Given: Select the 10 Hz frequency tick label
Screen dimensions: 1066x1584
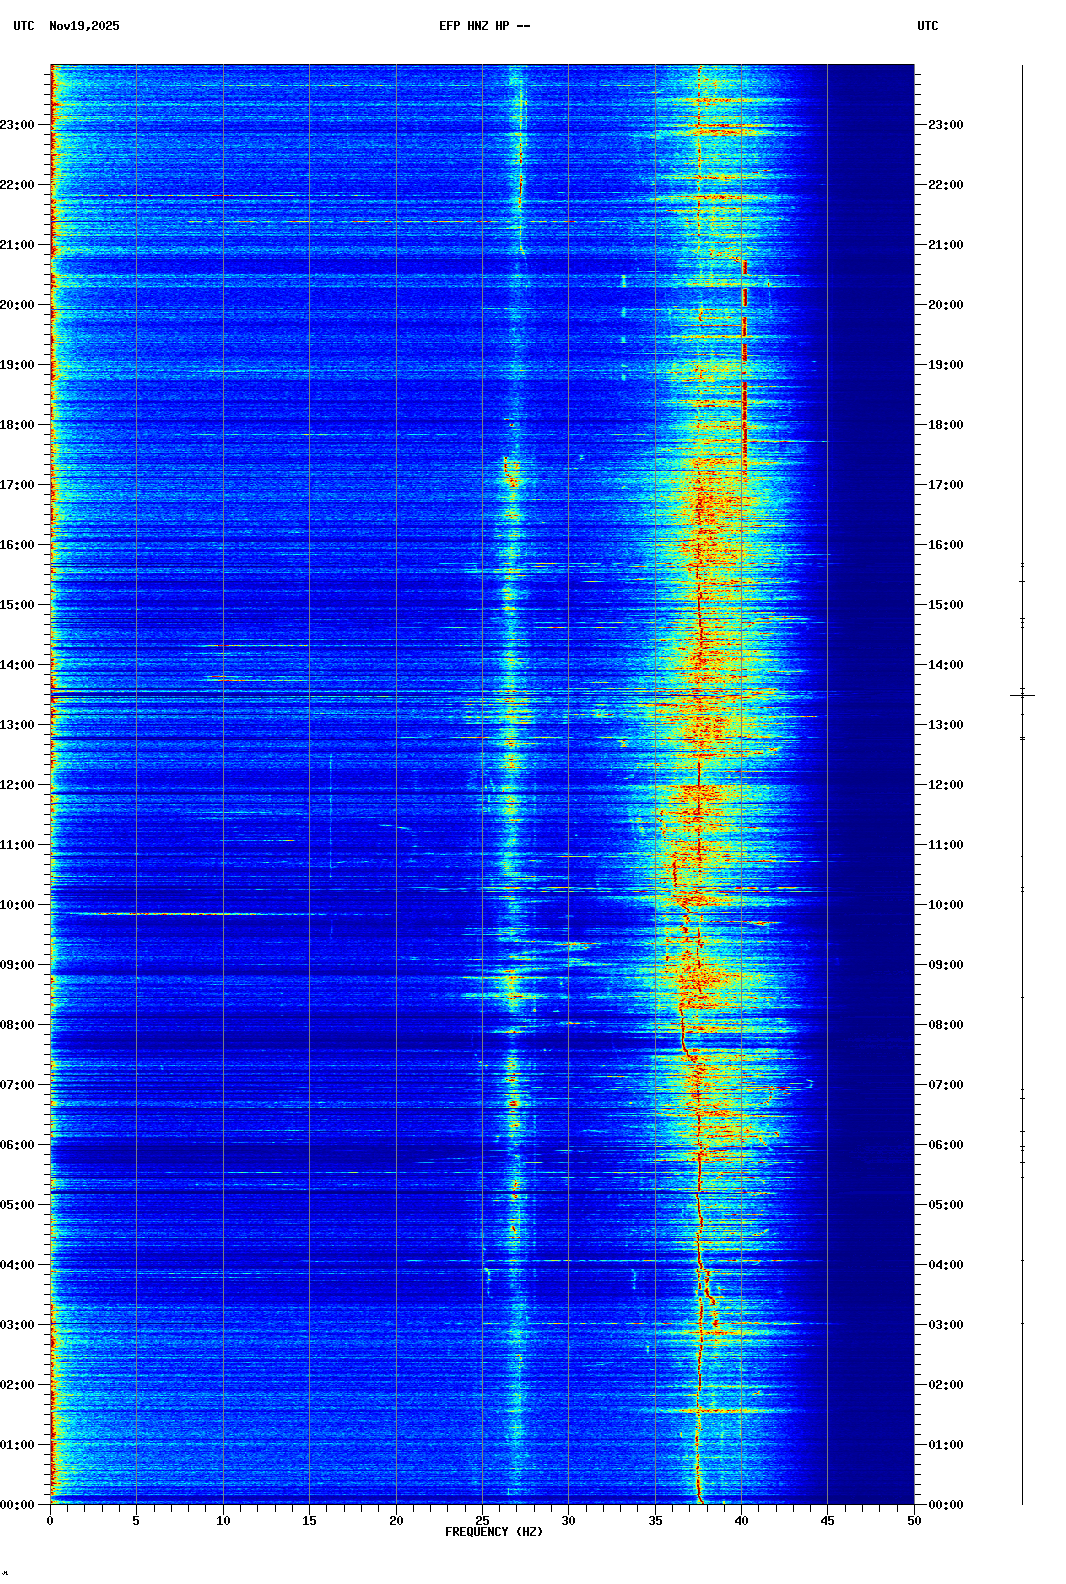Looking at the screenshot, I should (x=223, y=1521).
